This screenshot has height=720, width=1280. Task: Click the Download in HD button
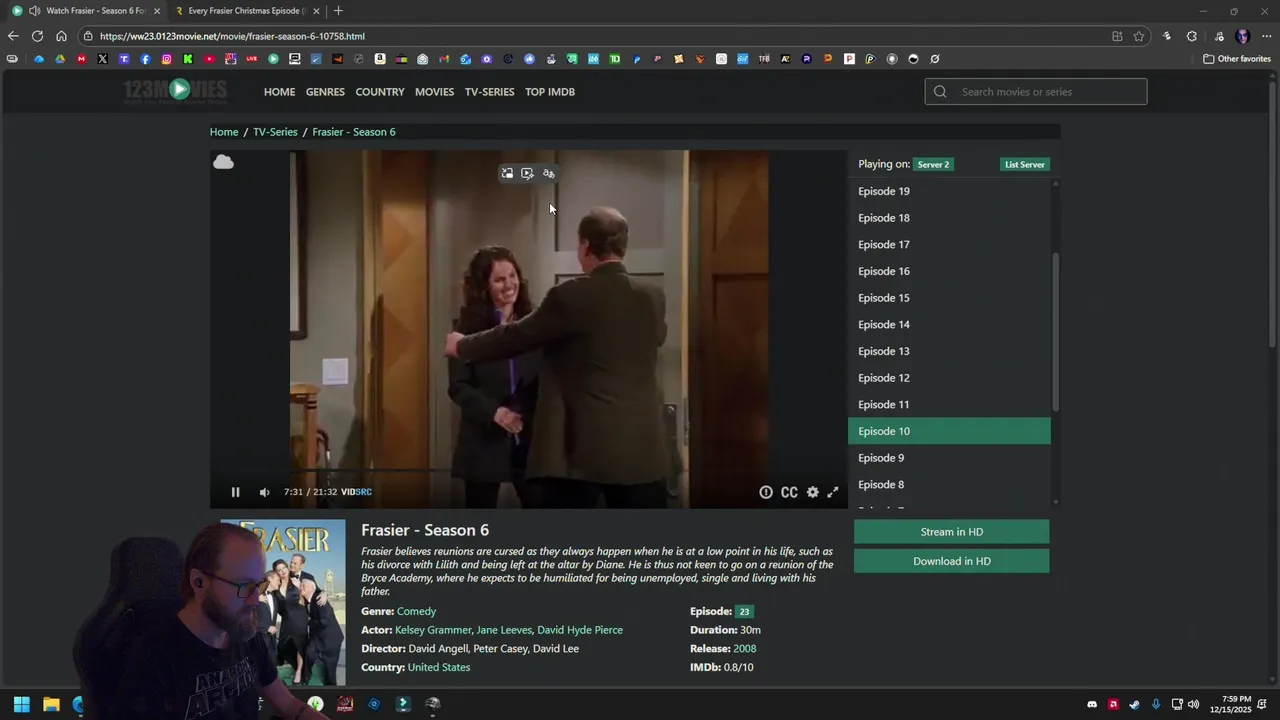pyautogui.click(x=951, y=561)
